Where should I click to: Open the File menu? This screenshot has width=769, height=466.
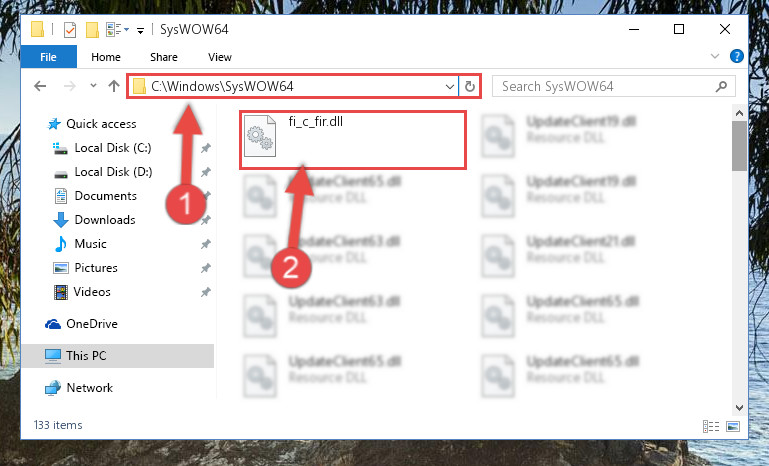(x=49, y=57)
